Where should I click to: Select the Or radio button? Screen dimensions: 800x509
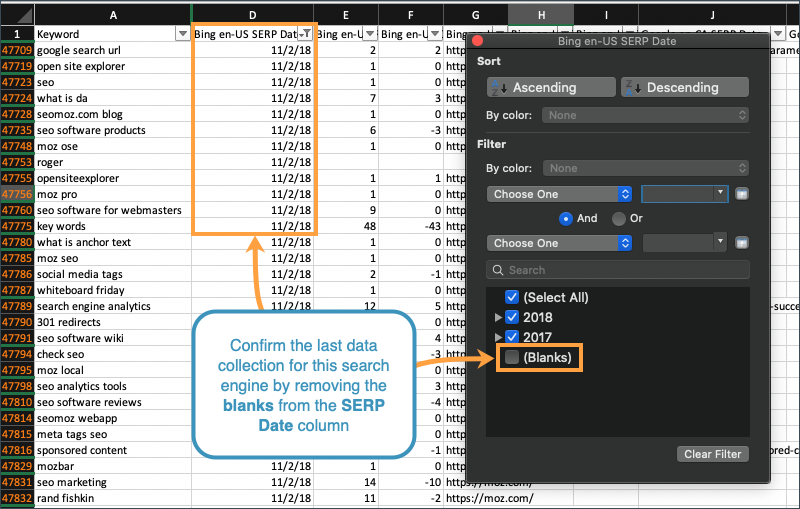(x=618, y=218)
